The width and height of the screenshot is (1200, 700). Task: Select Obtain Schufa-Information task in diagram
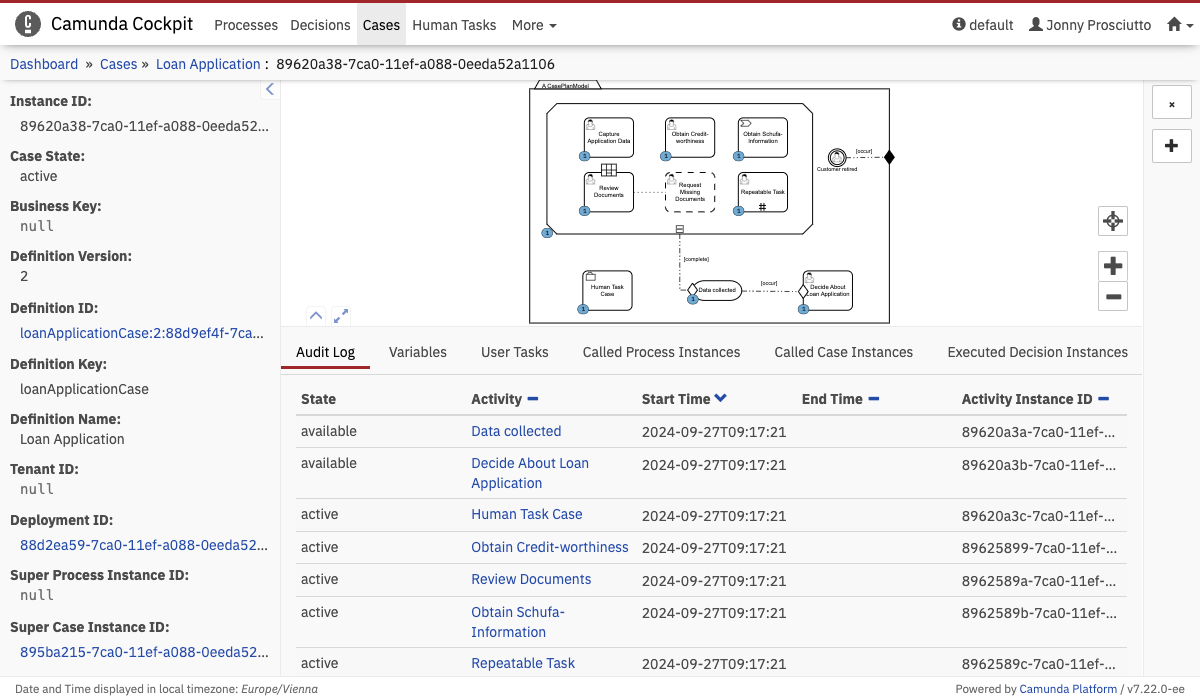(763, 138)
